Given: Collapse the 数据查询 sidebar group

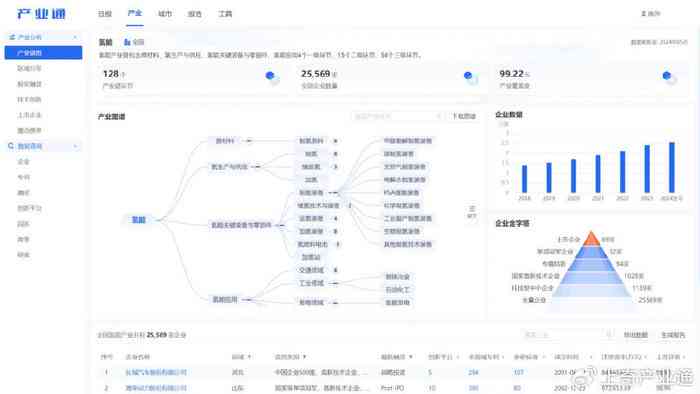Looking at the screenshot, I should point(75,146).
